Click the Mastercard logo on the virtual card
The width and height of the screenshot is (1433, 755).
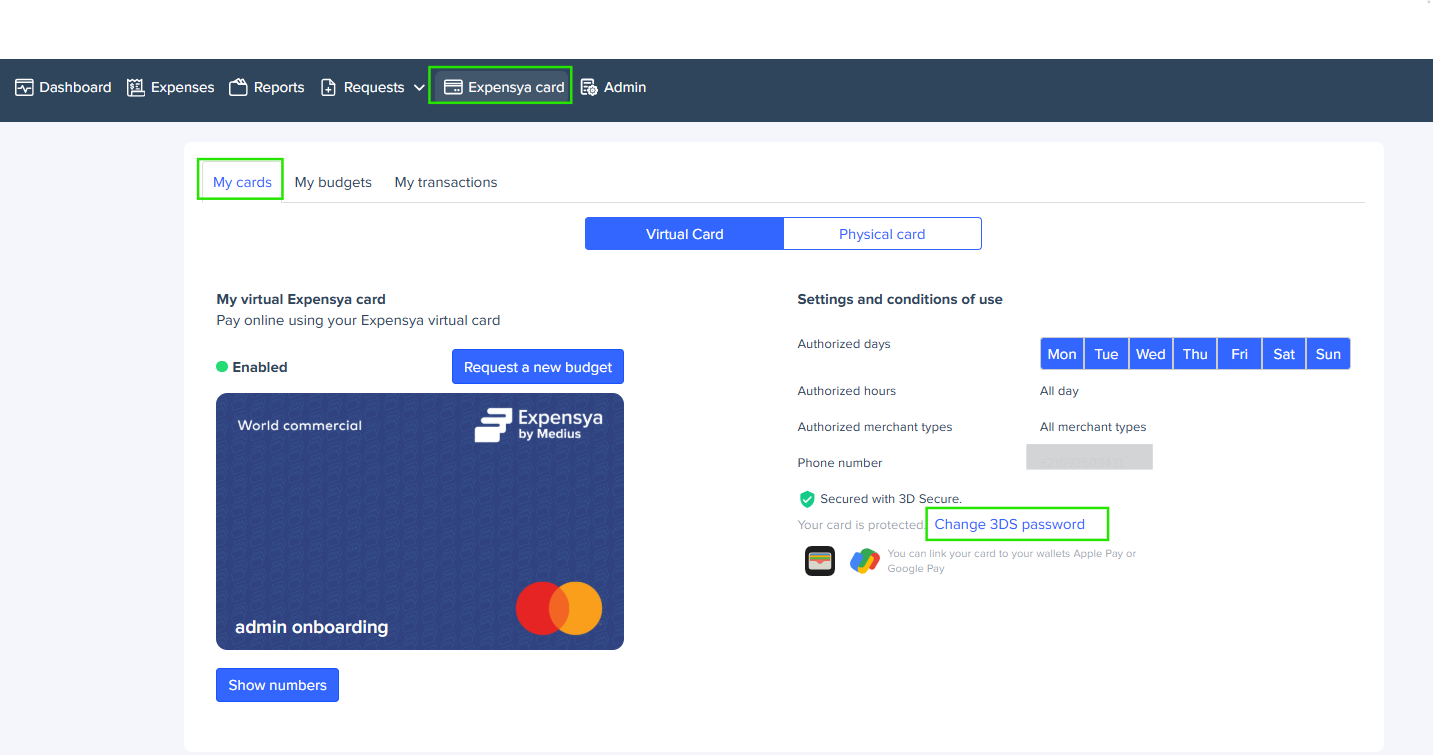559,608
